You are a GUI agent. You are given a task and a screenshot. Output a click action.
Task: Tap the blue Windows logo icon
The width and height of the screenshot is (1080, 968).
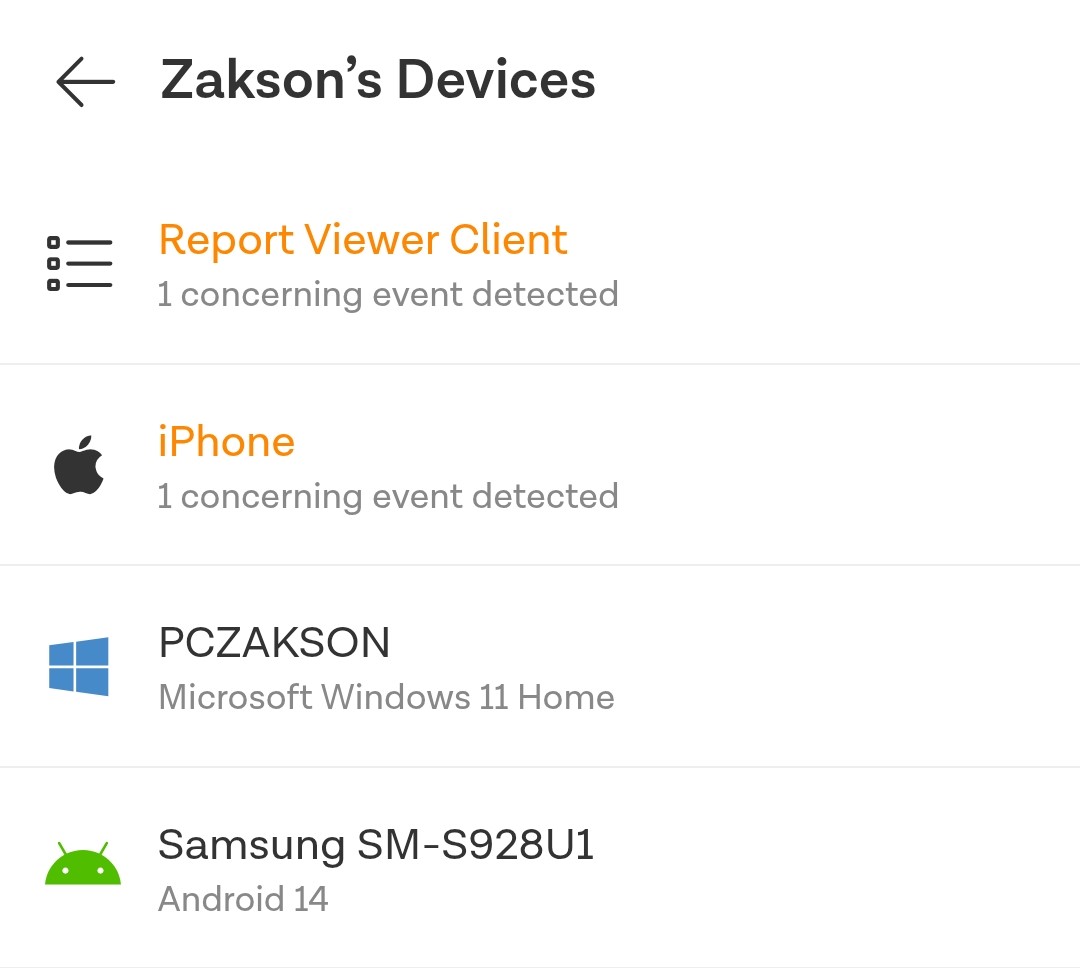tap(79, 666)
